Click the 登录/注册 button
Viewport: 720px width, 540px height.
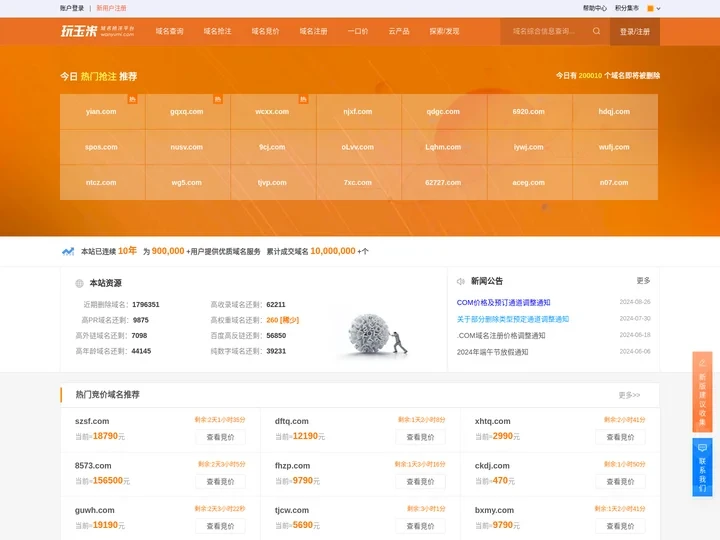[x=635, y=32]
